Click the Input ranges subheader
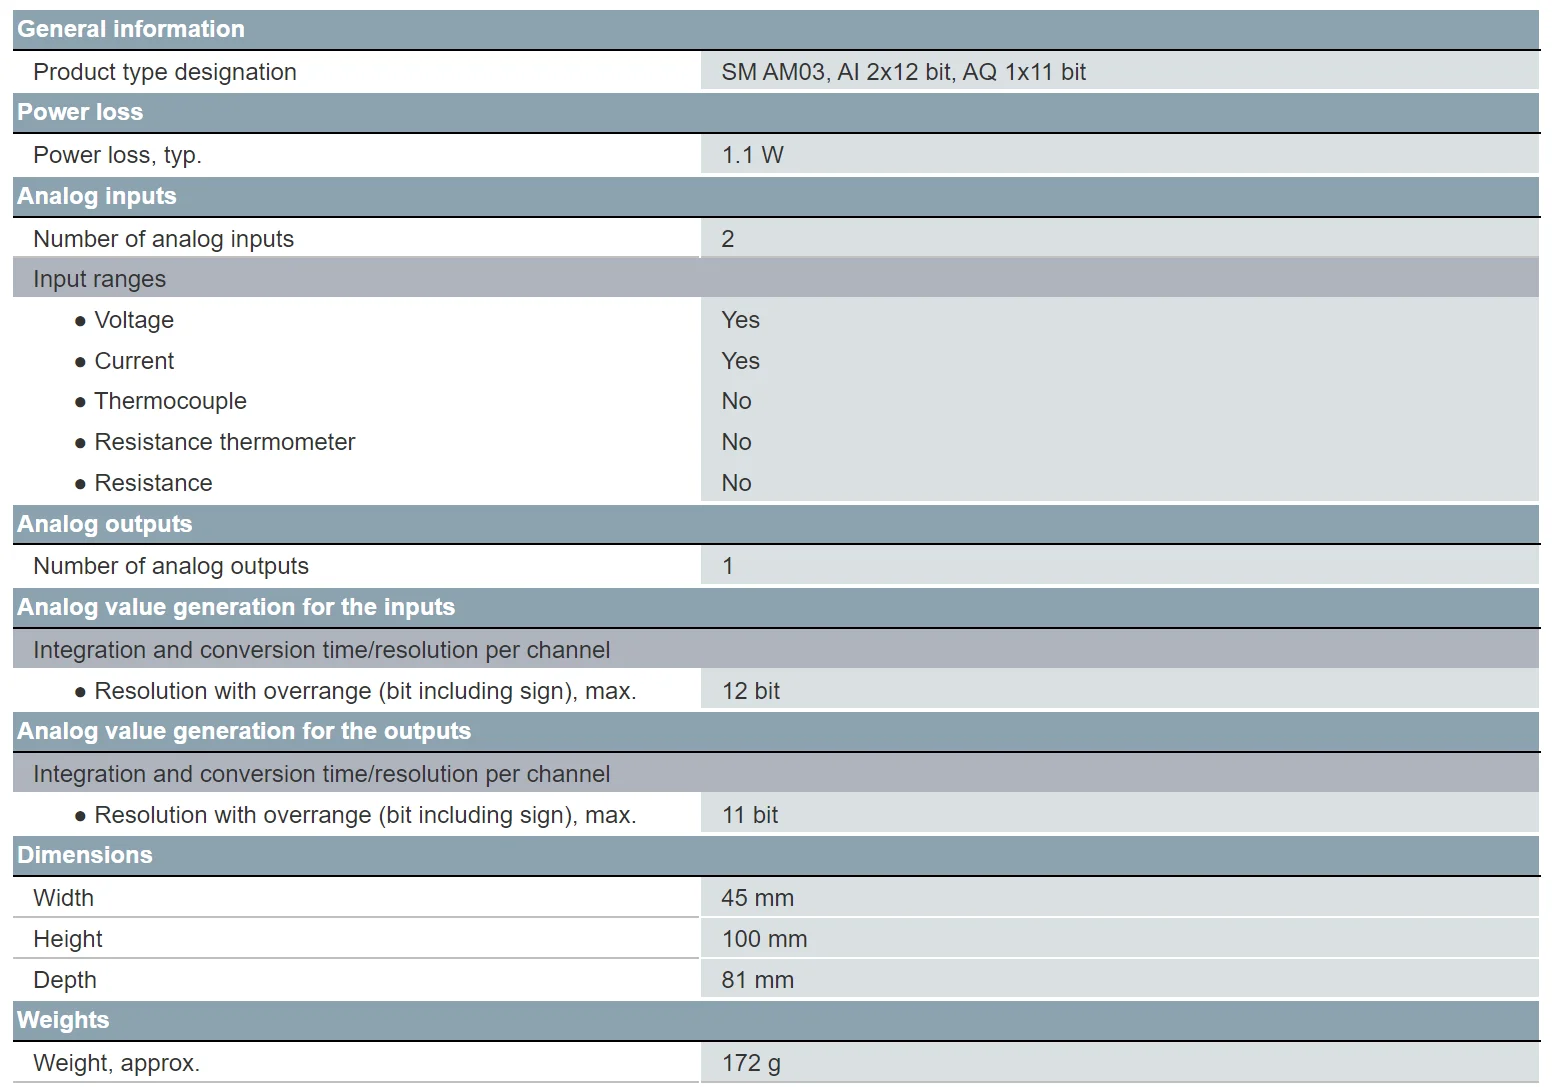Image resolution: width=1556 pixels, height=1087 pixels. coord(776,279)
